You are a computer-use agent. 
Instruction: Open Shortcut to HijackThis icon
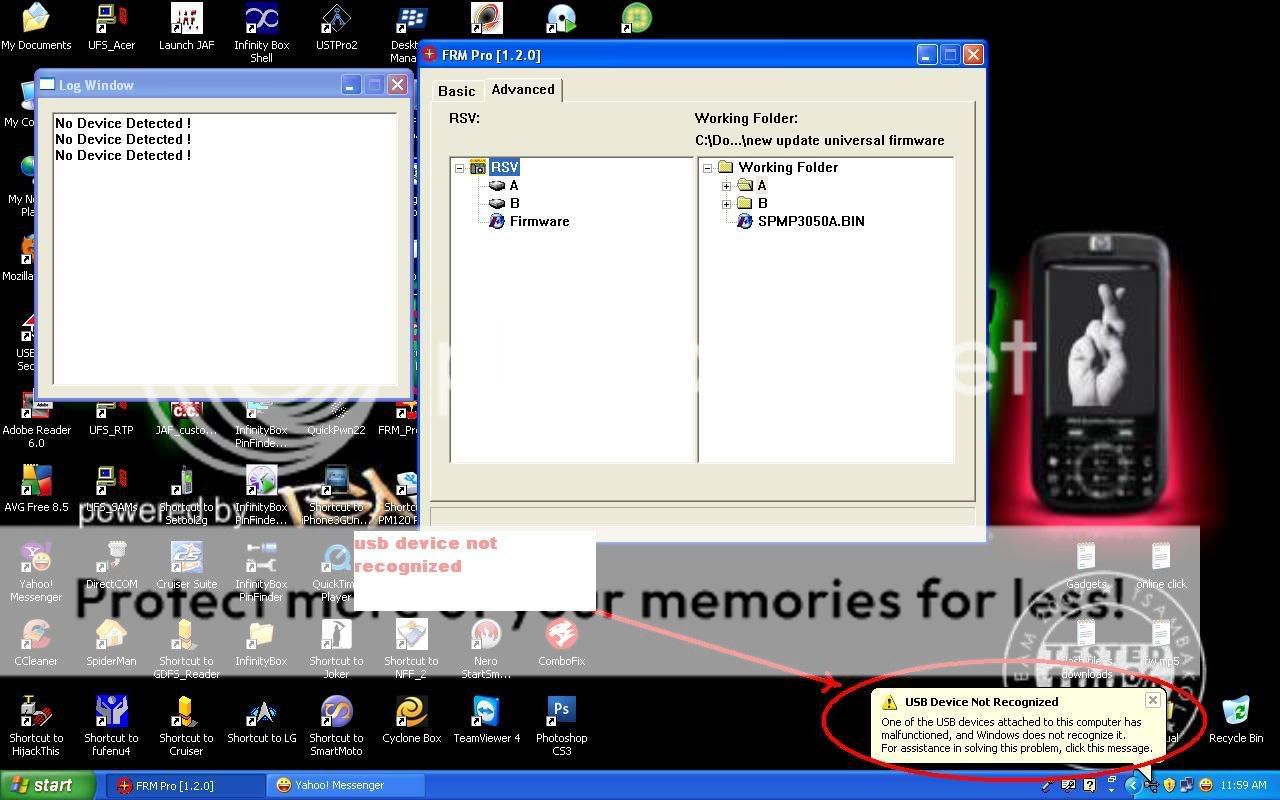[x=36, y=727]
